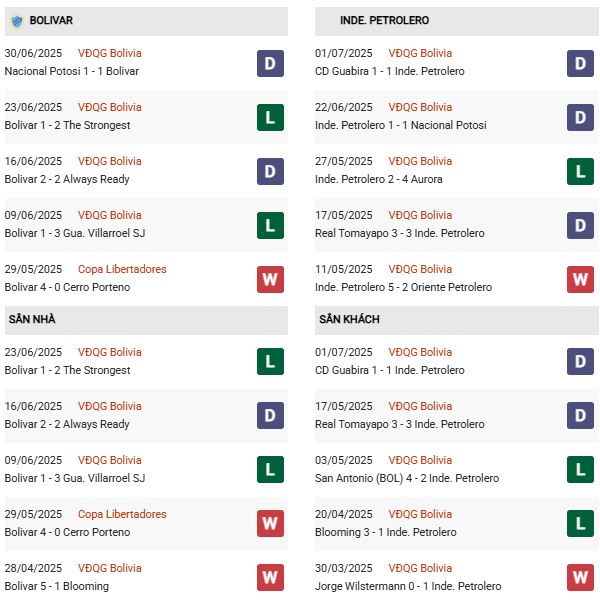Click the VĐQG Bolivia link dated 22/06/2025
Viewport: 600px width, 600px height.
tap(421, 107)
